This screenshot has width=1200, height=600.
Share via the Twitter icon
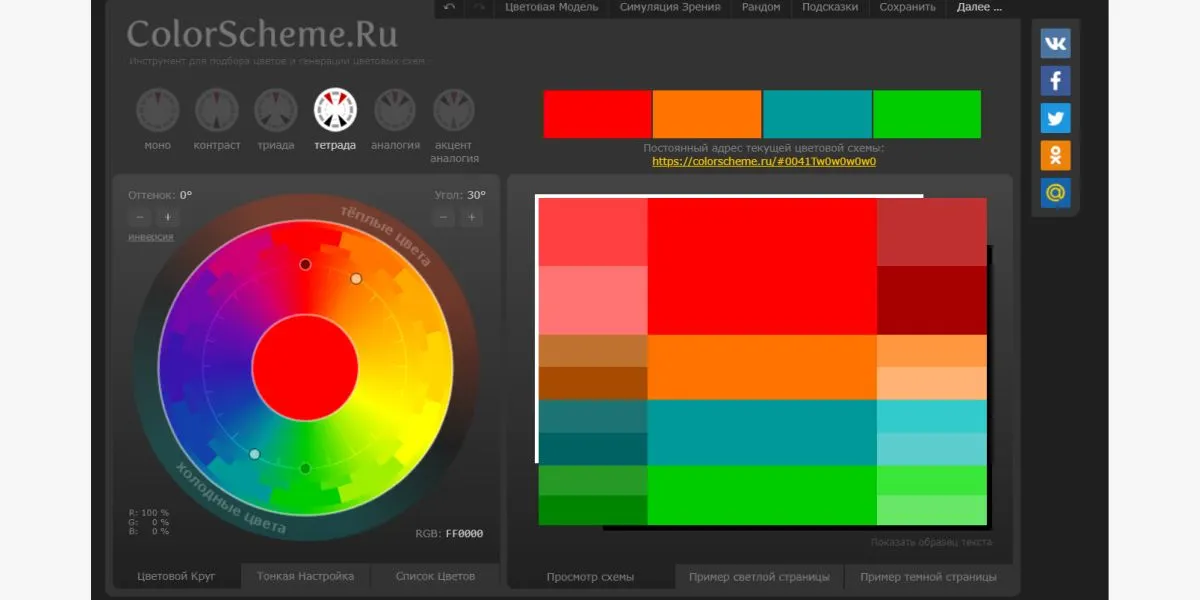(1055, 118)
